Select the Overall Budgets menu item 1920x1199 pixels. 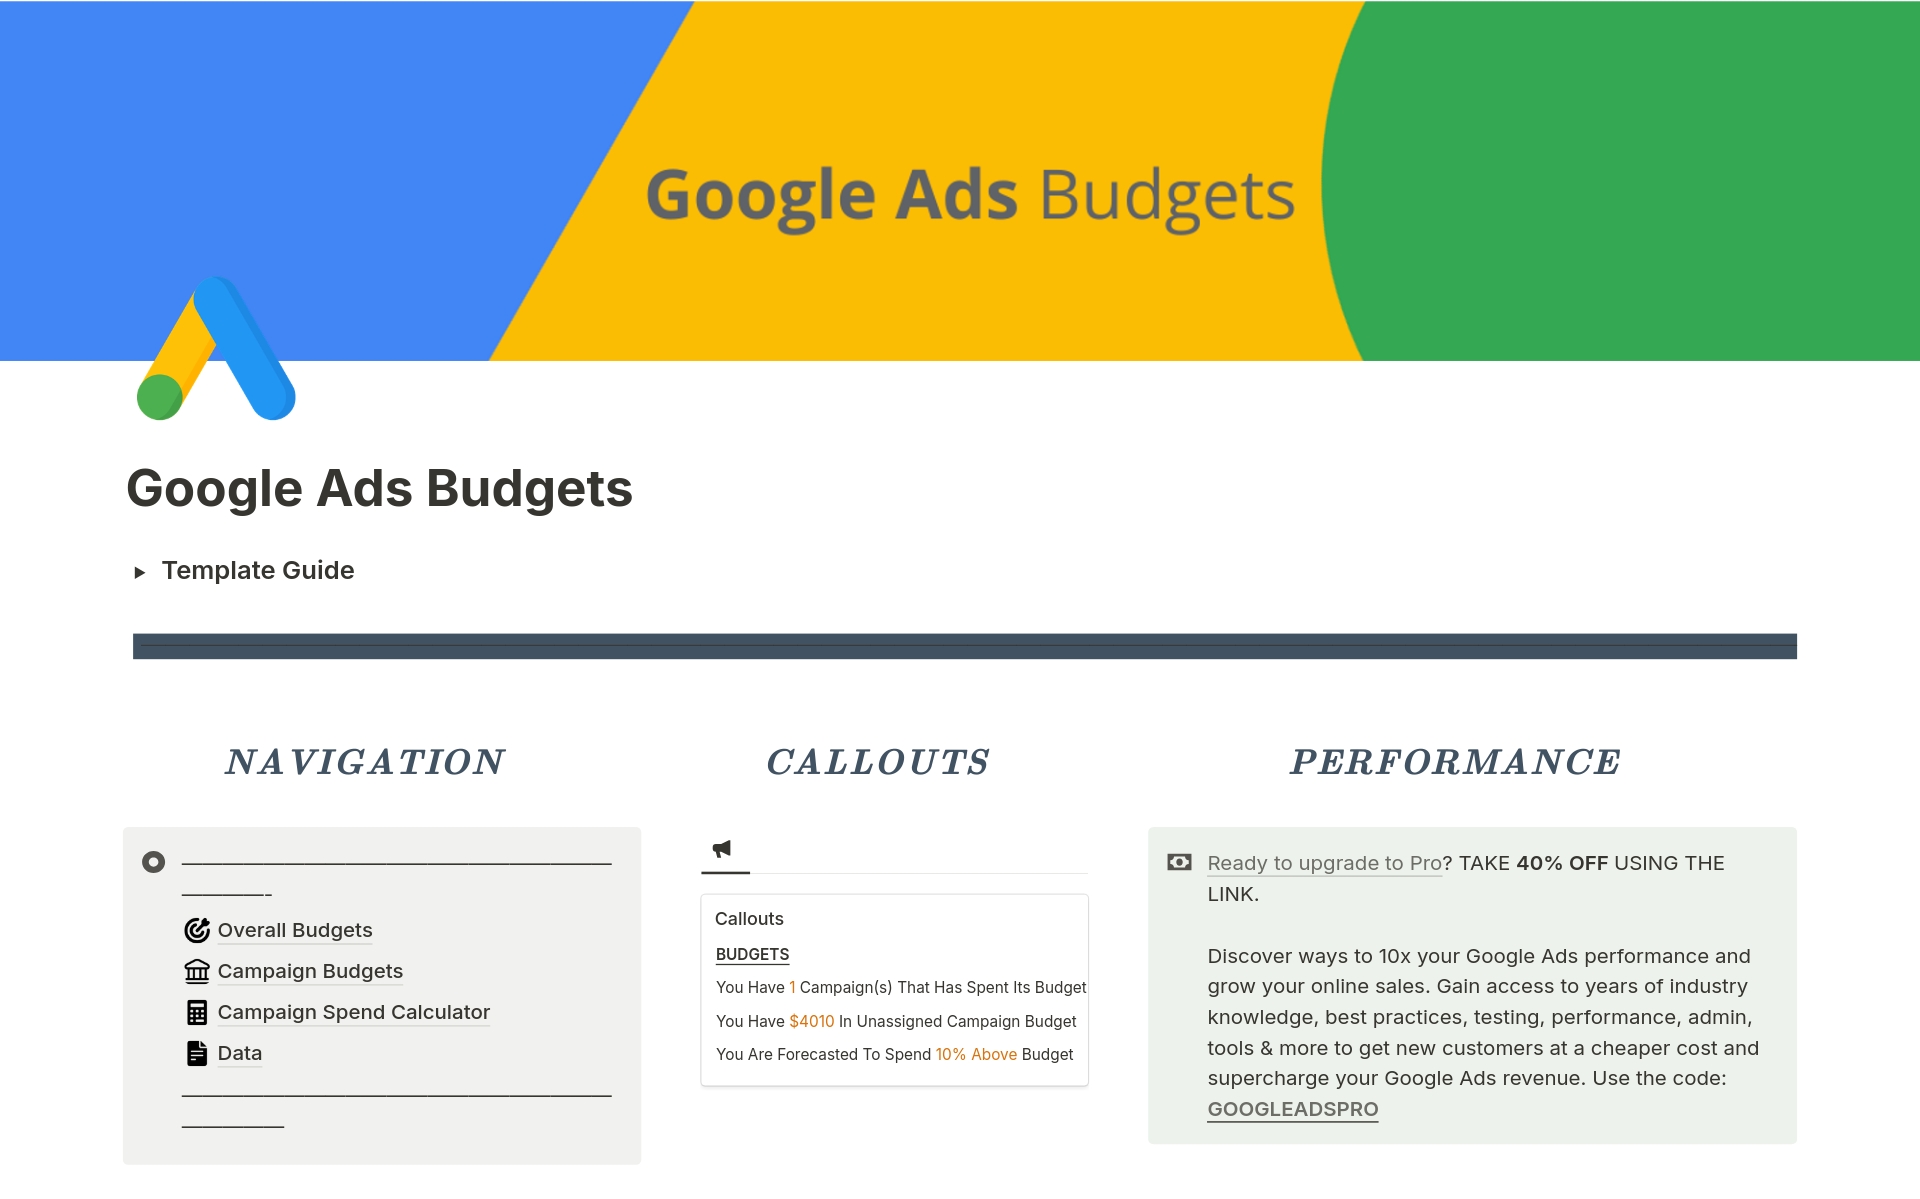294,928
